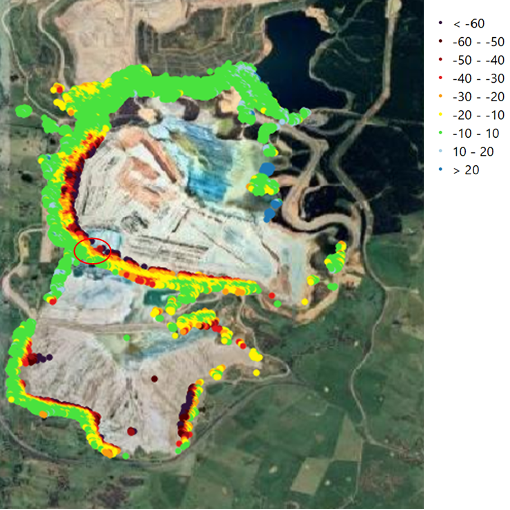510x510 pixels.
Task: Click the '10 - 20' legend label
Action: tap(473, 152)
